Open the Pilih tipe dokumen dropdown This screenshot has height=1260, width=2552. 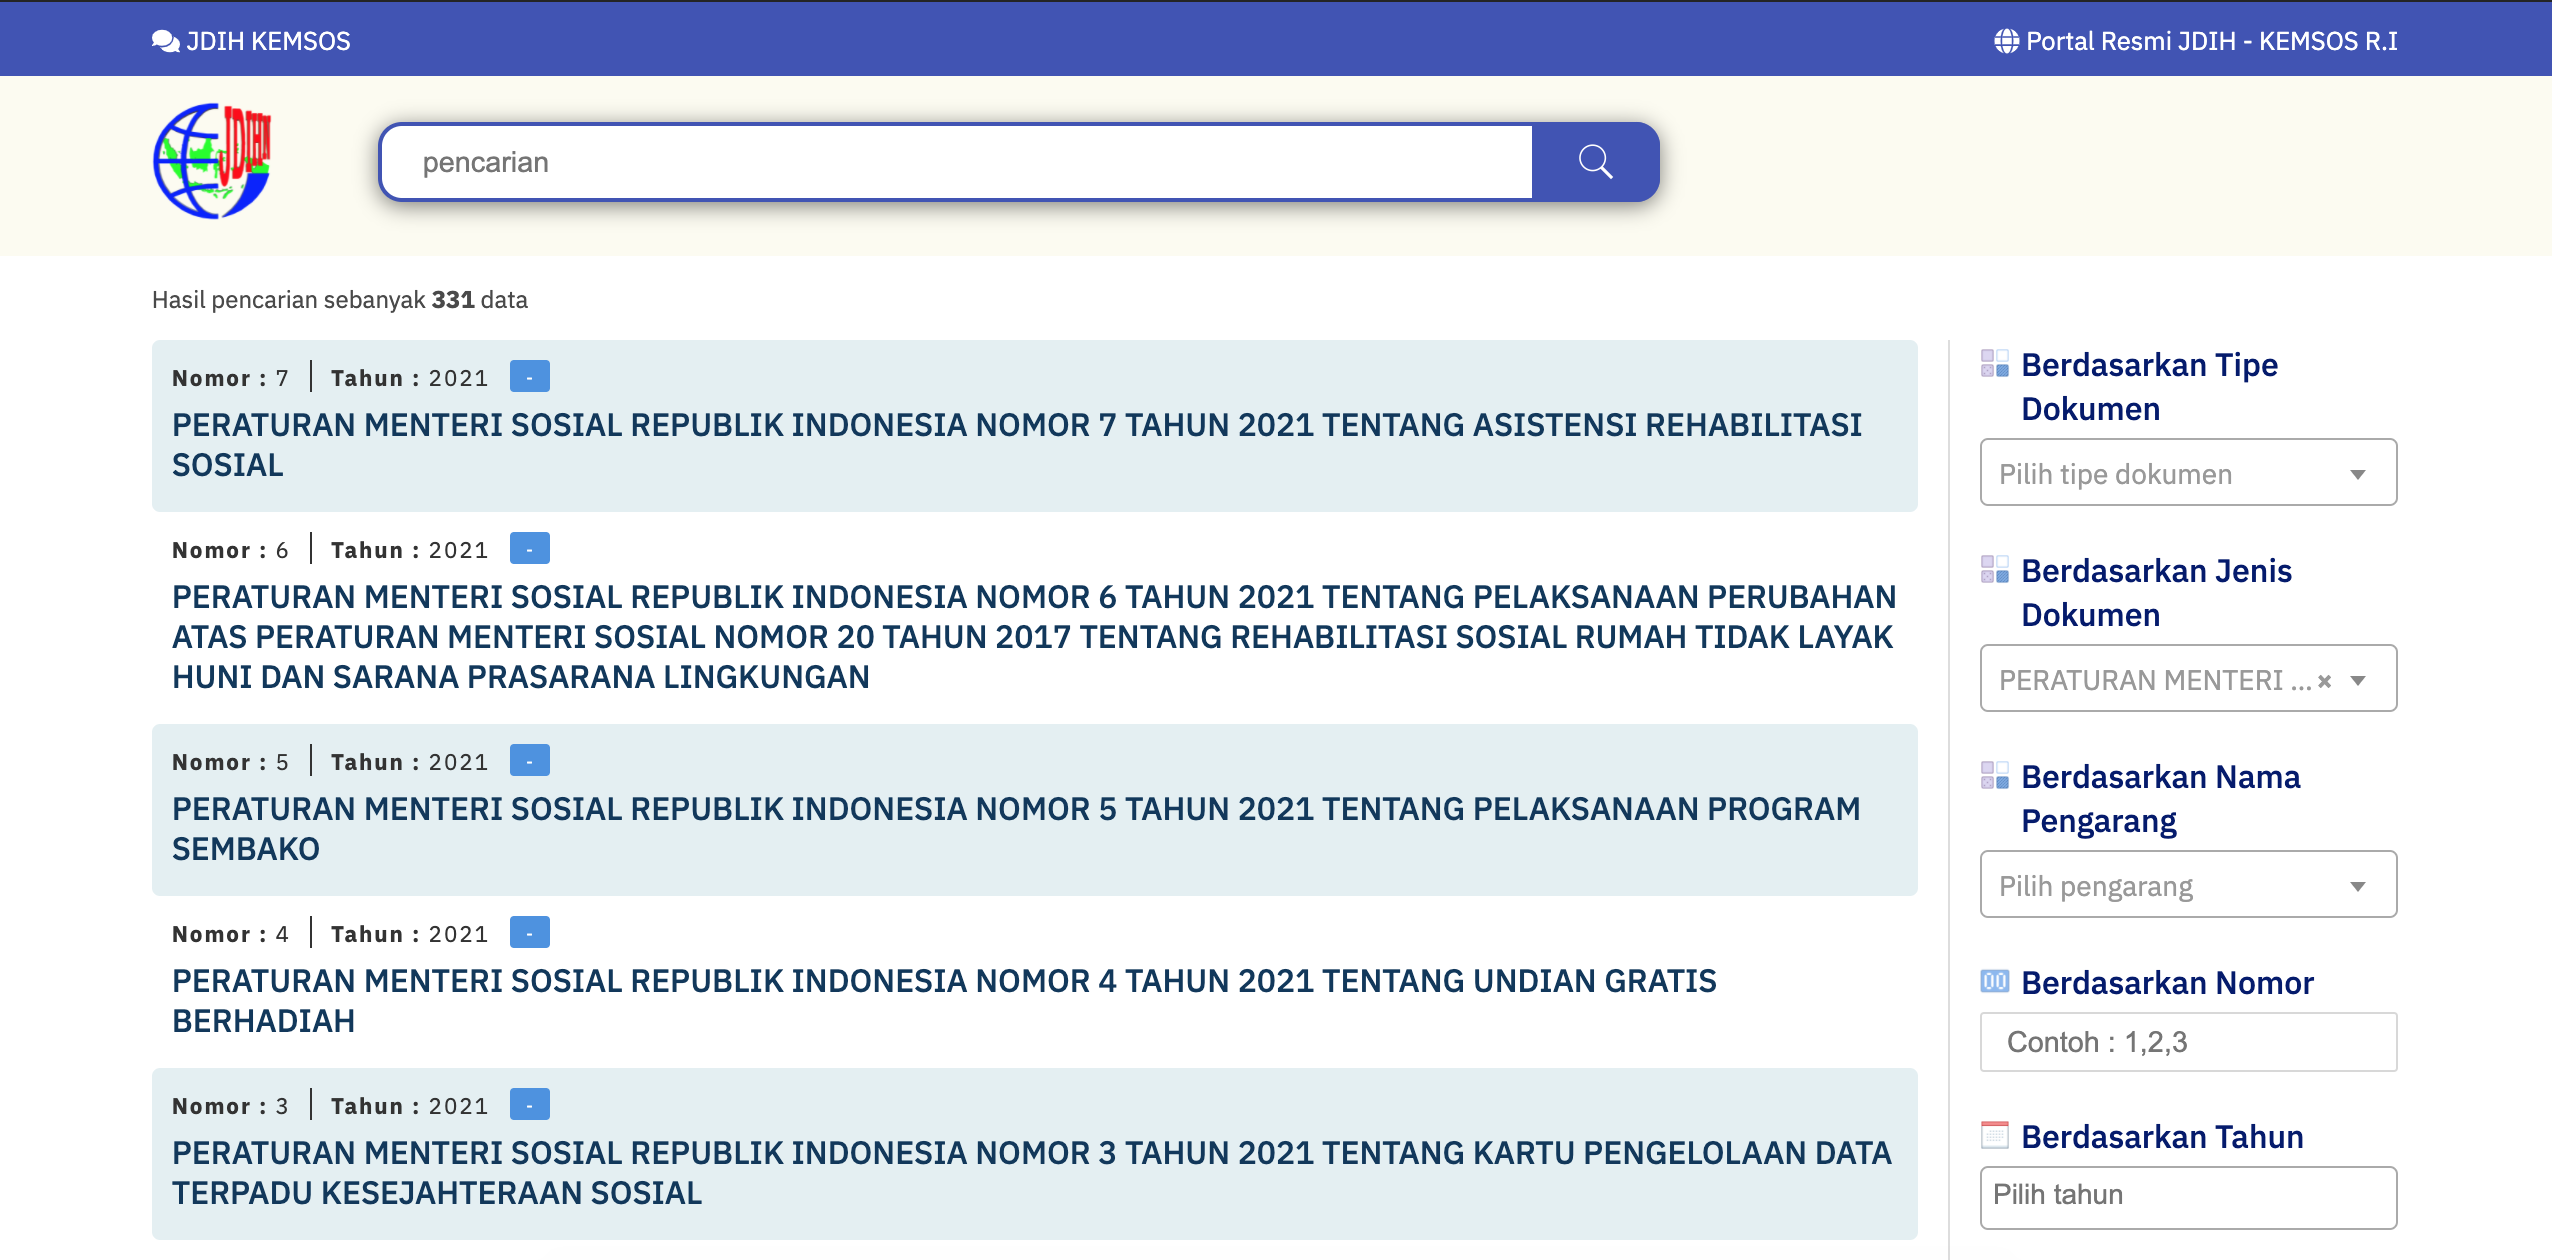coord(2188,473)
